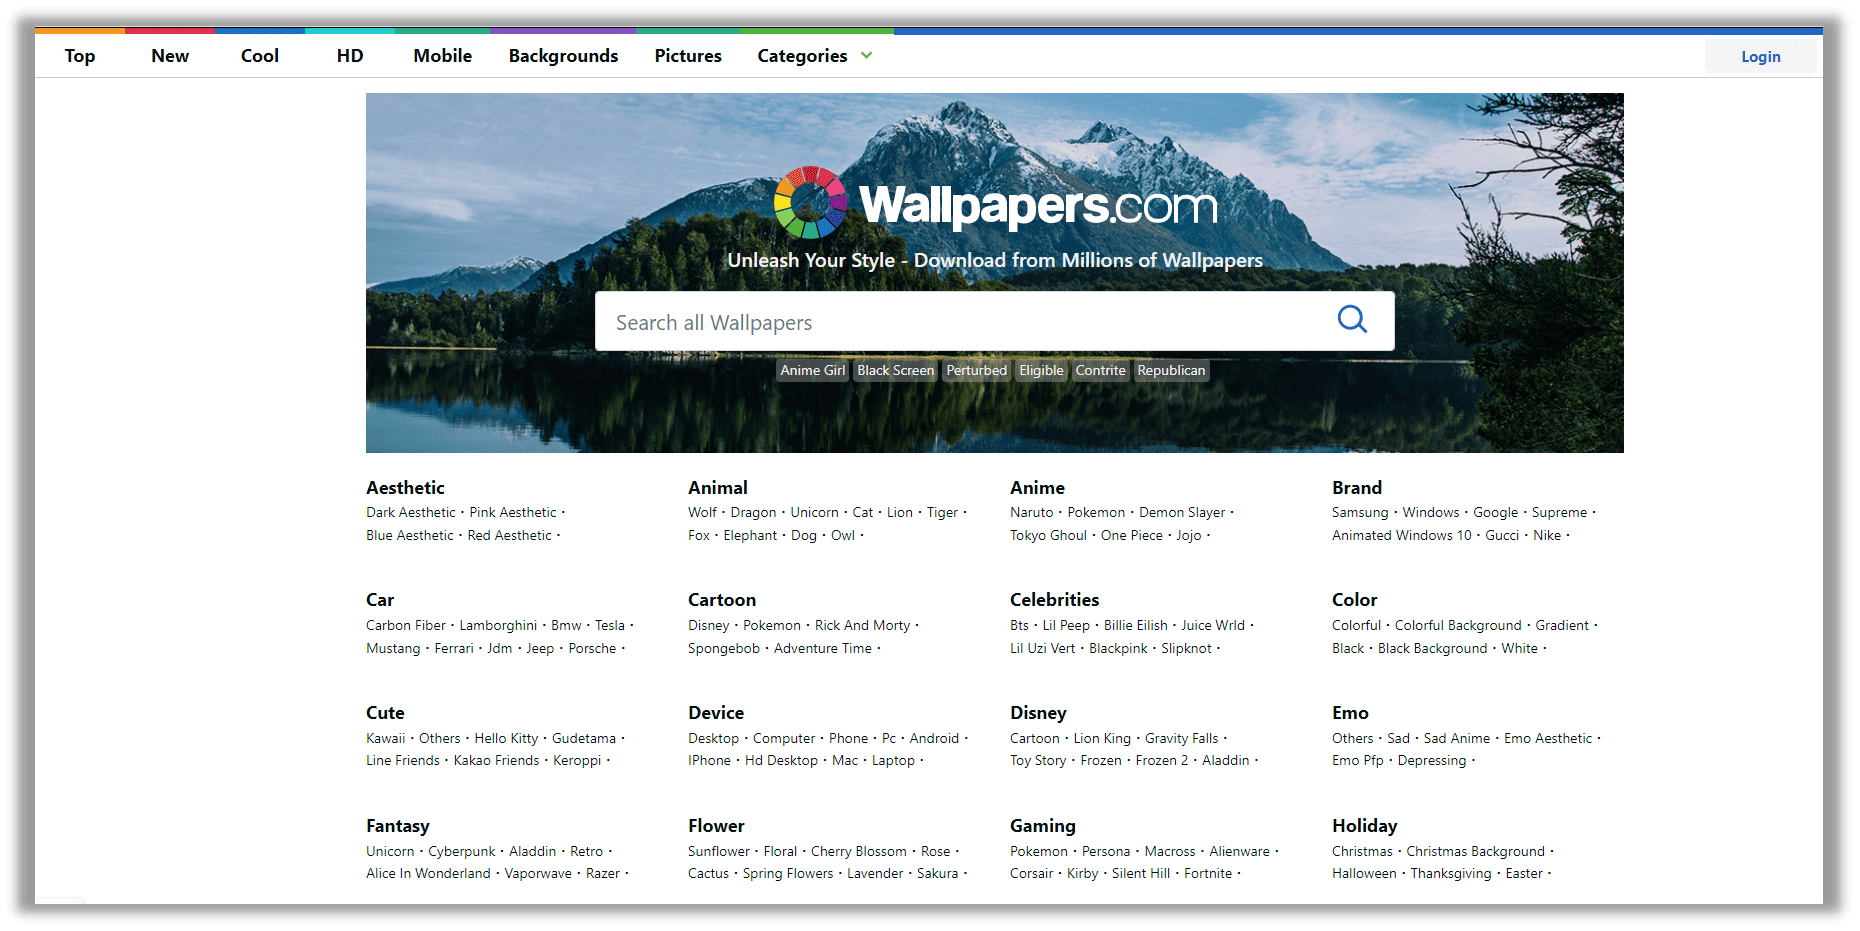Choose the Eligible search tag
The width and height of the screenshot is (1860, 931).
pyautogui.click(x=1042, y=370)
